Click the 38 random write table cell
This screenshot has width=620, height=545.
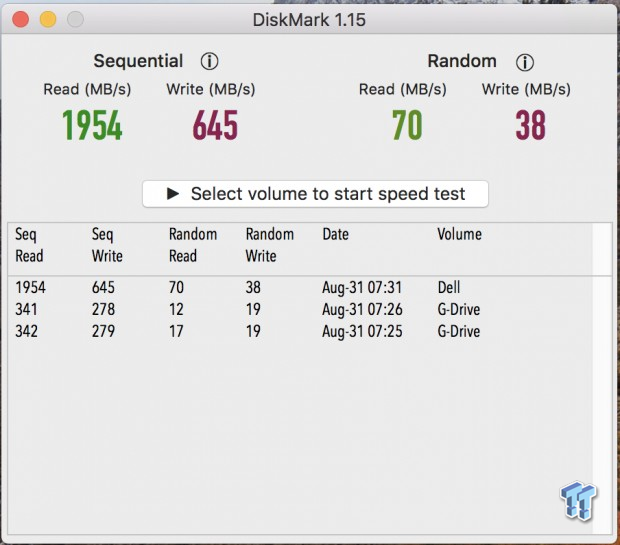click(253, 288)
